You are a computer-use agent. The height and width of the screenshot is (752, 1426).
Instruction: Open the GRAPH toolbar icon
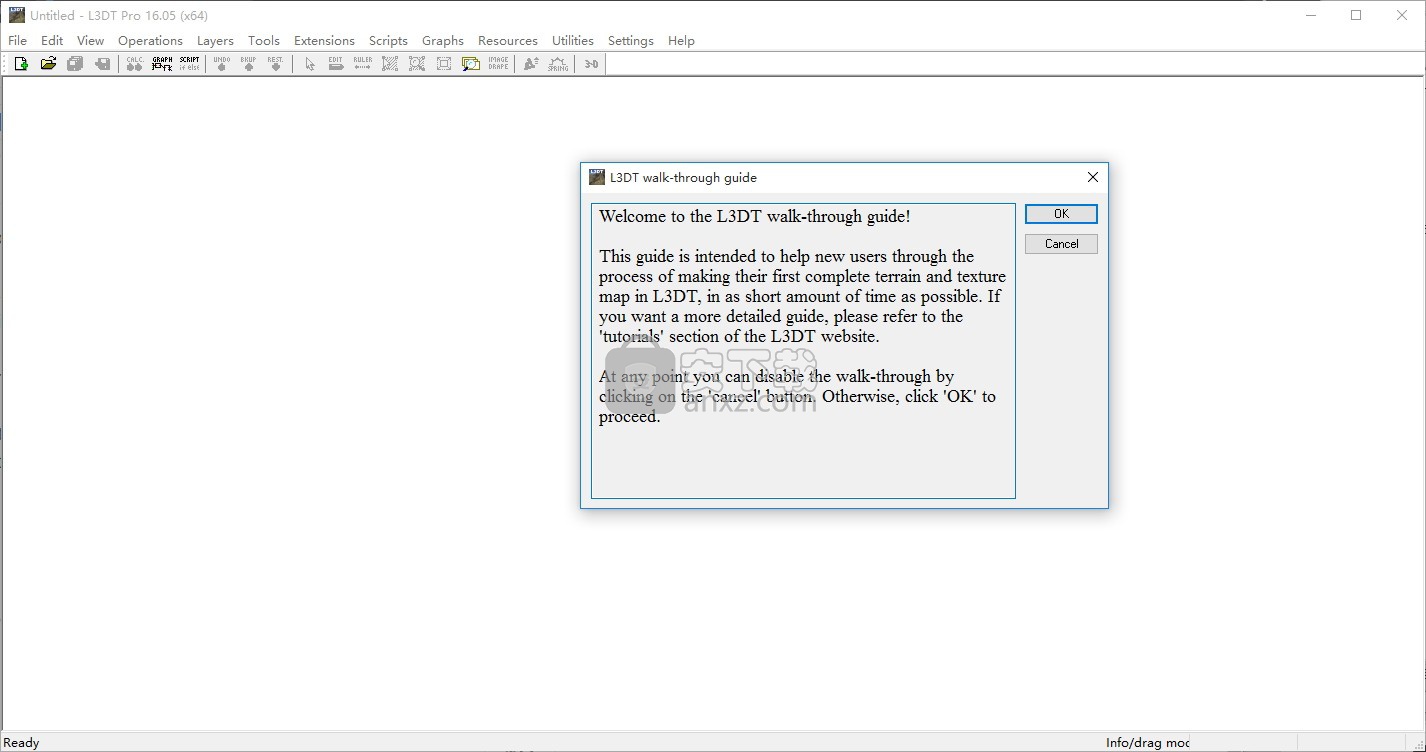pyautogui.click(x=162, y=64)
